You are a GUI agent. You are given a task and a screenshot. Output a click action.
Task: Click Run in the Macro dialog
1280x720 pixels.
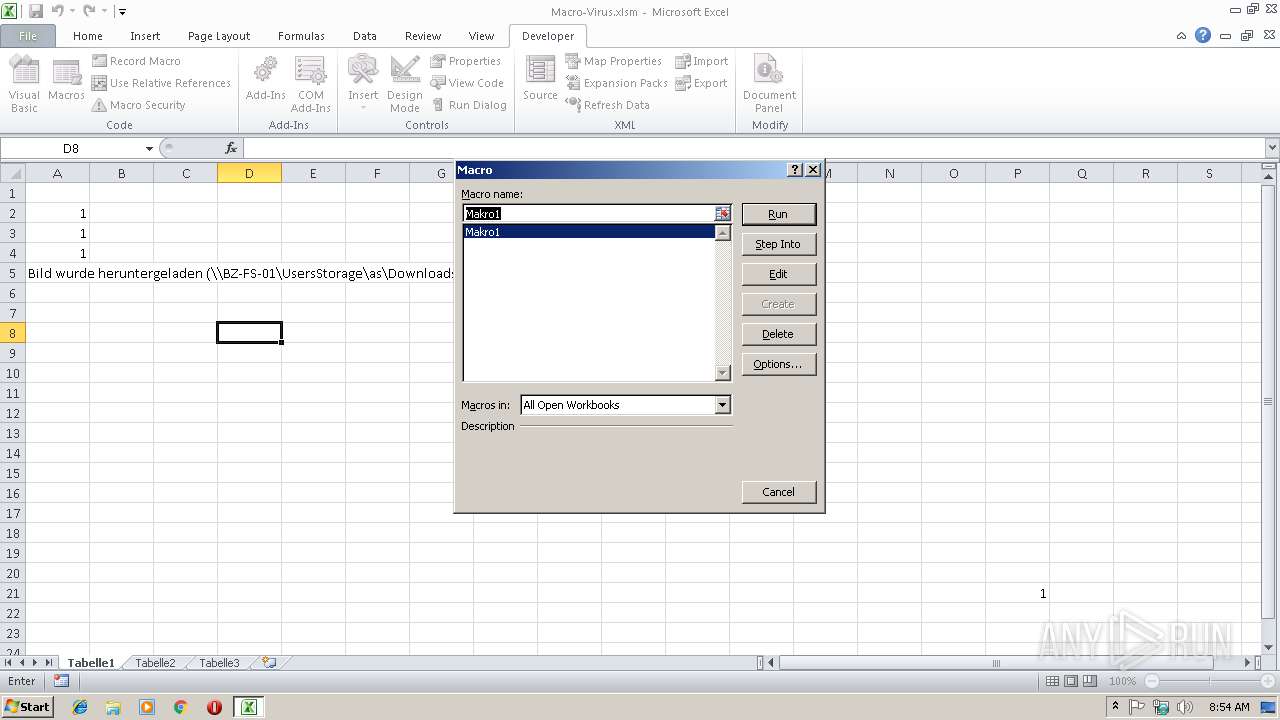point(778,214)
